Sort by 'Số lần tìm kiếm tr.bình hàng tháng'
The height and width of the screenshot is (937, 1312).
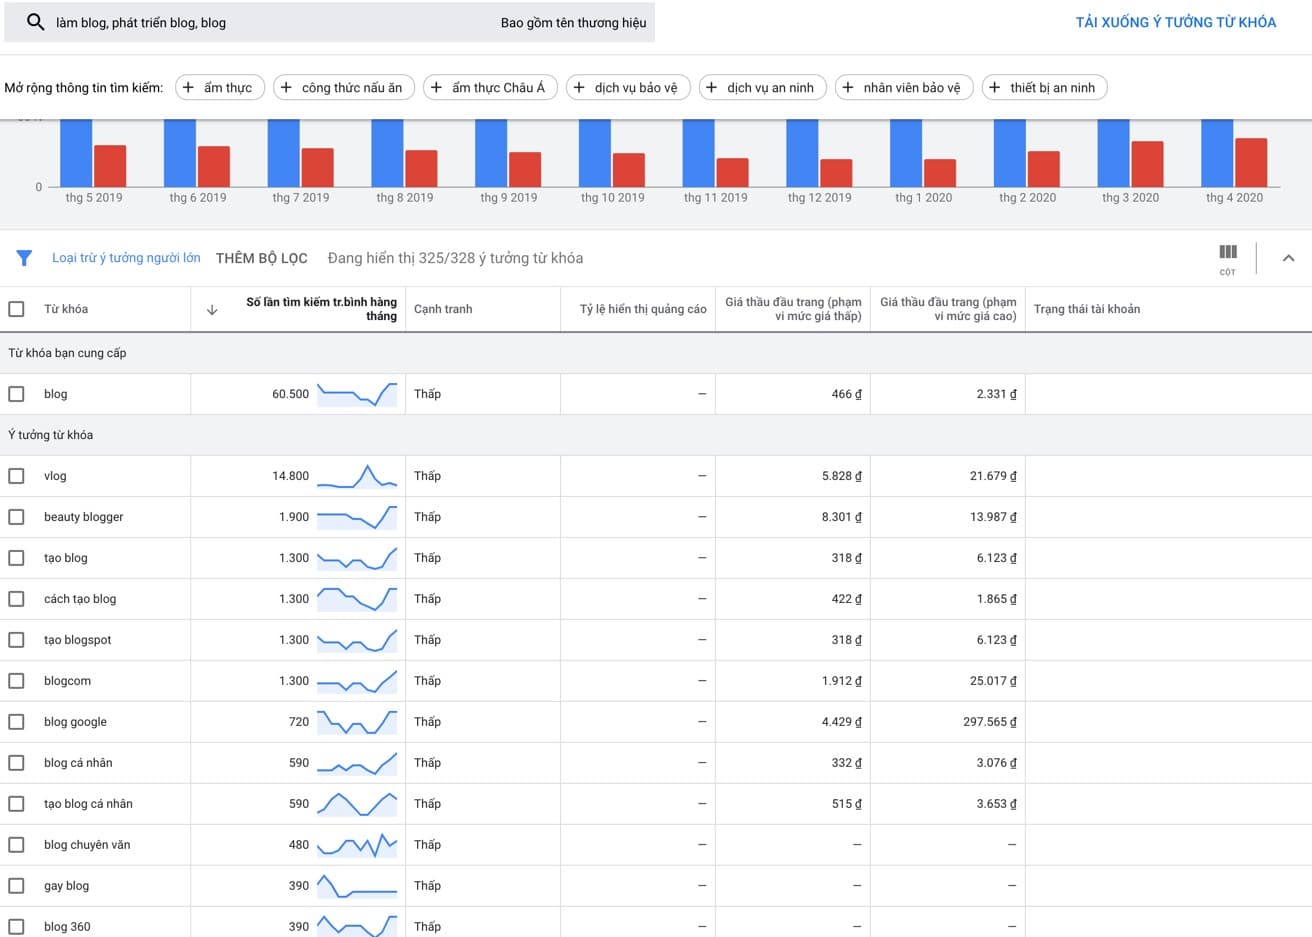[x=321, y=309]
